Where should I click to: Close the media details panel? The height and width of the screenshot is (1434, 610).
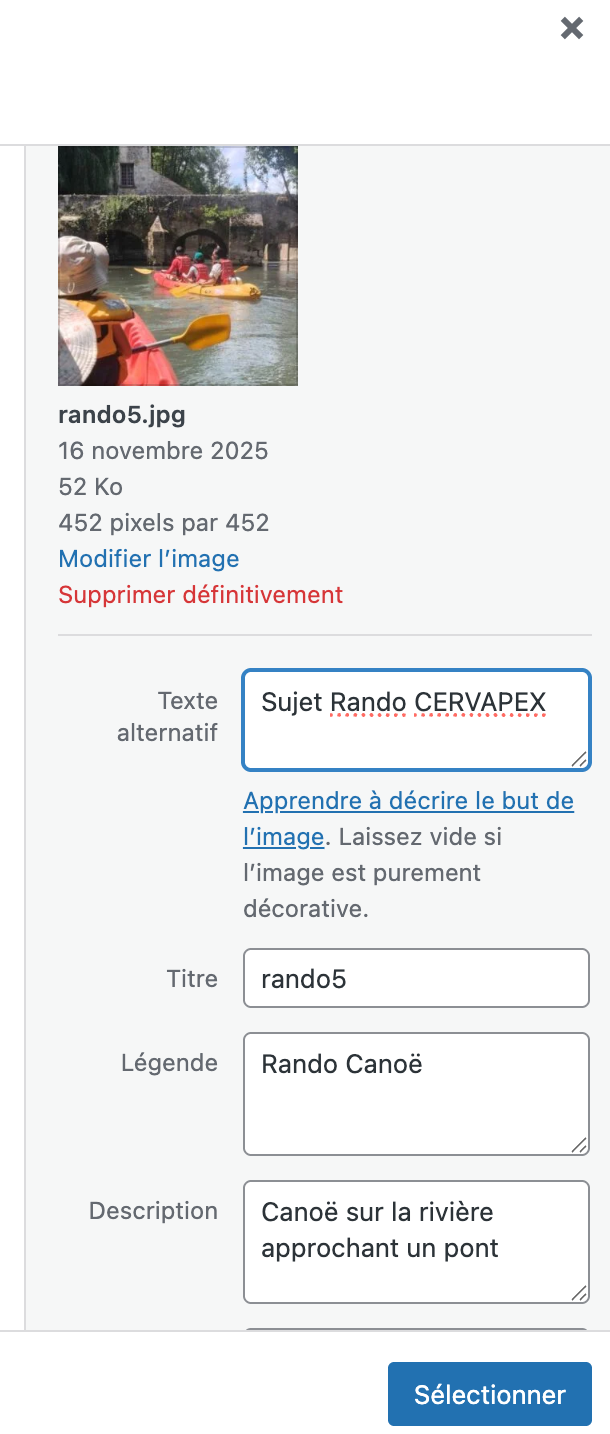point(572,28)
